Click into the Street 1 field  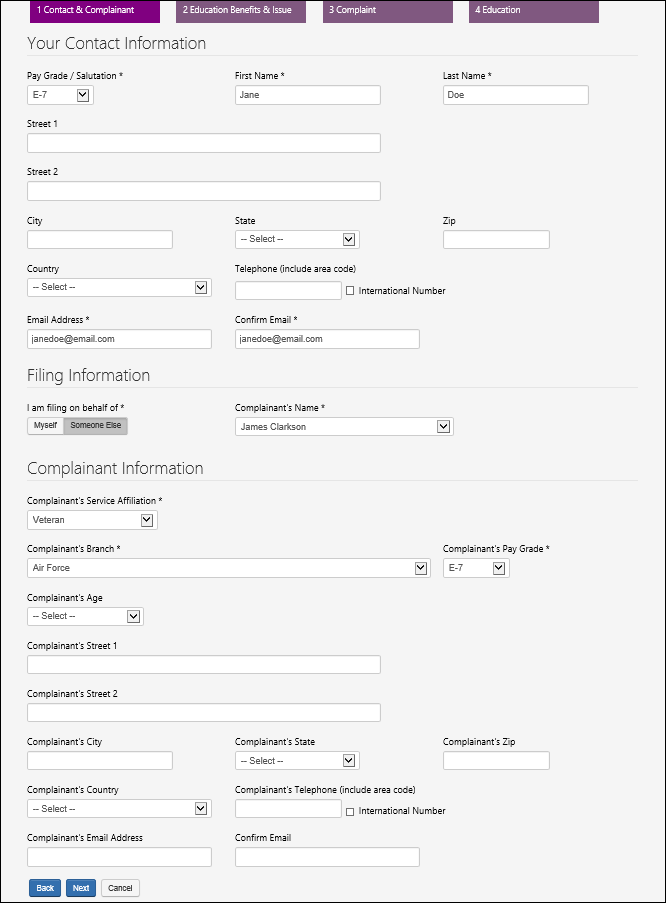204,143
